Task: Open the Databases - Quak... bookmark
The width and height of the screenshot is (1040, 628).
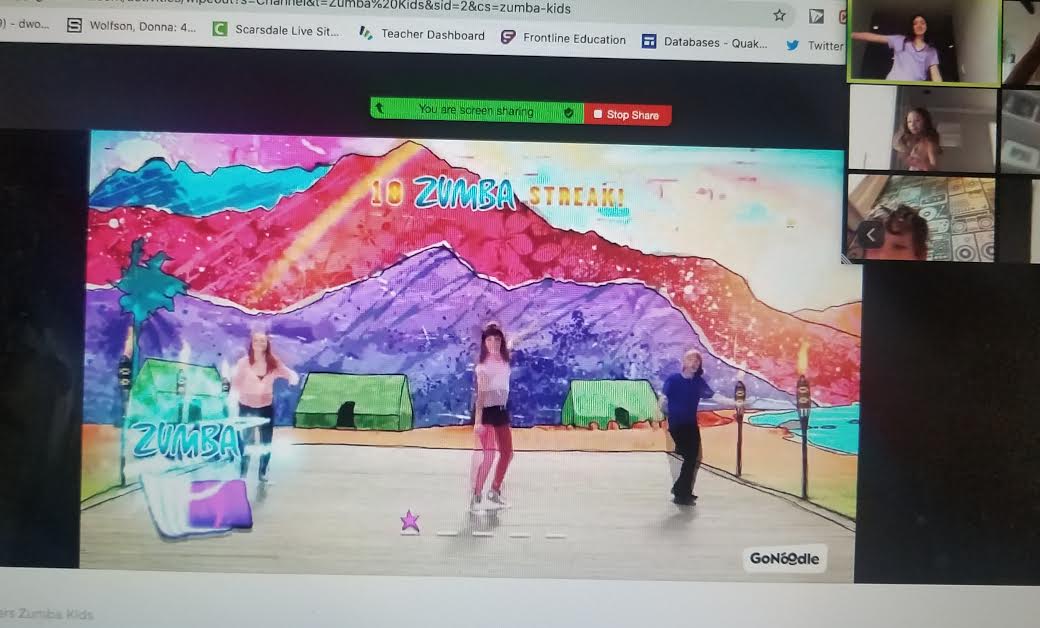Action: pos(704,42)
